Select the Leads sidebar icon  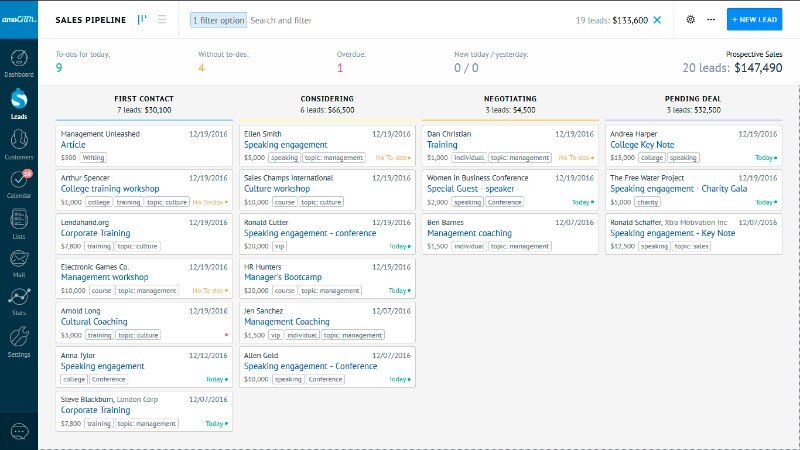click(x=18, y=102)
